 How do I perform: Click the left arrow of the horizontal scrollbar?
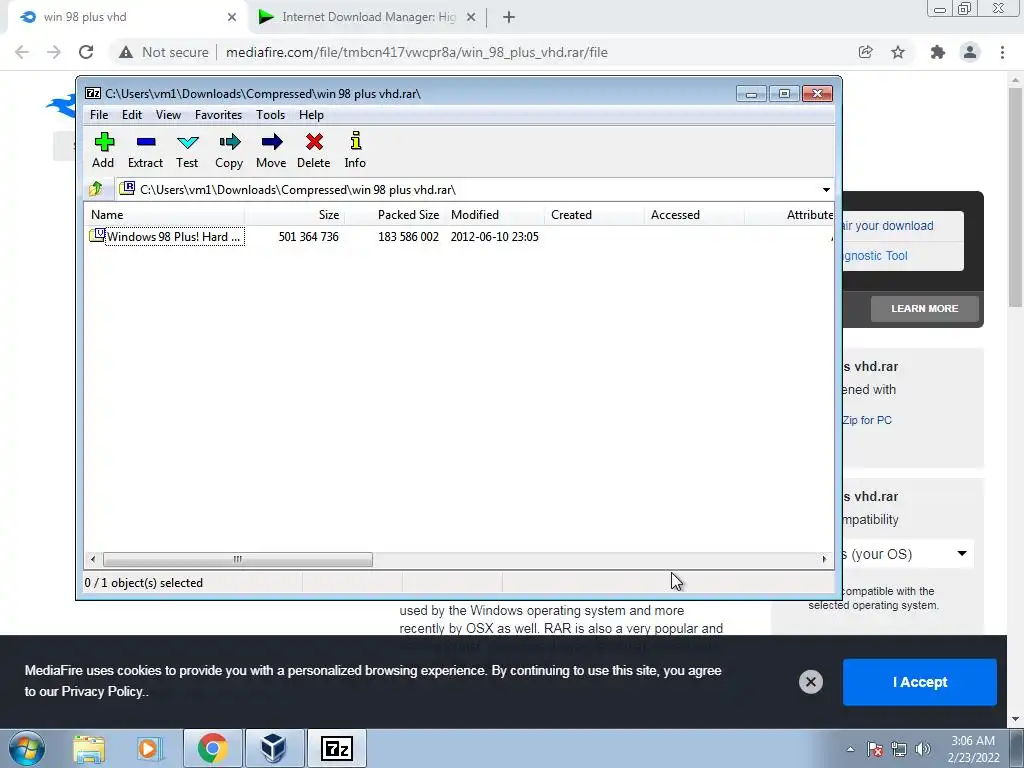coord(93,559)
